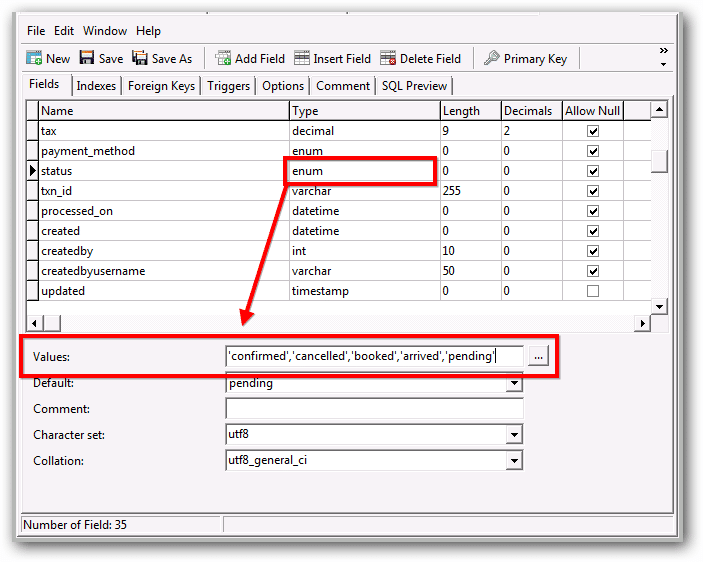Toggle Allow Null for processed_on field

593,211
